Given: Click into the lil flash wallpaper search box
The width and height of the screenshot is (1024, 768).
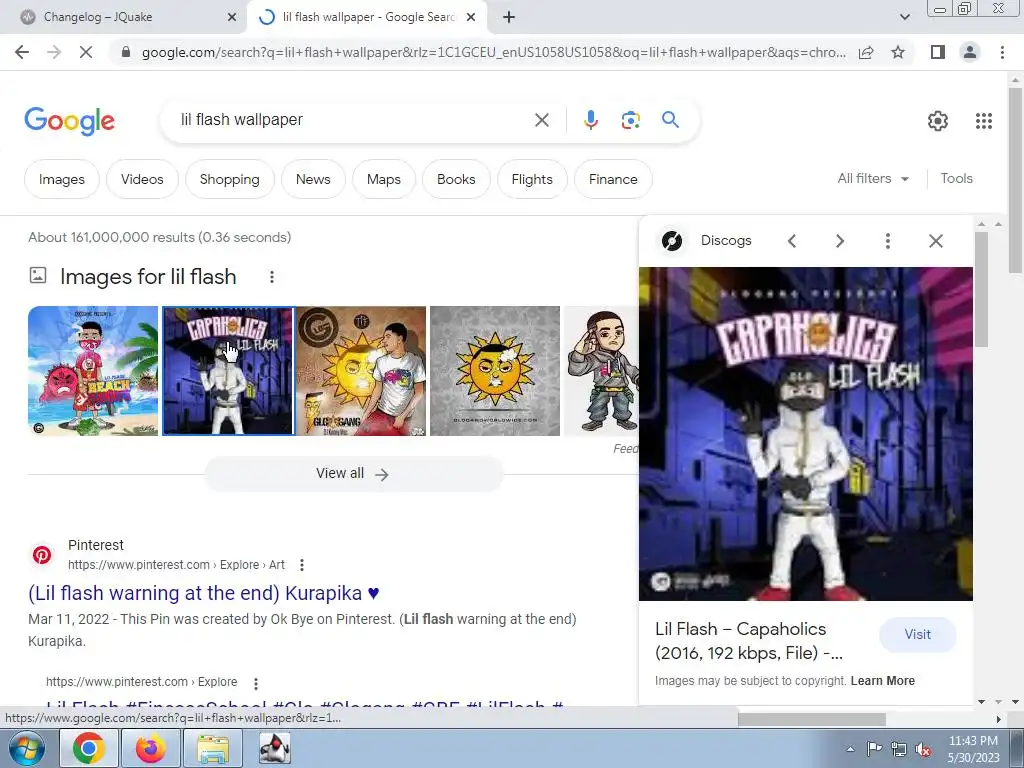Looking at the screenshot, I should pyautogui.click(x=353, y=120).
